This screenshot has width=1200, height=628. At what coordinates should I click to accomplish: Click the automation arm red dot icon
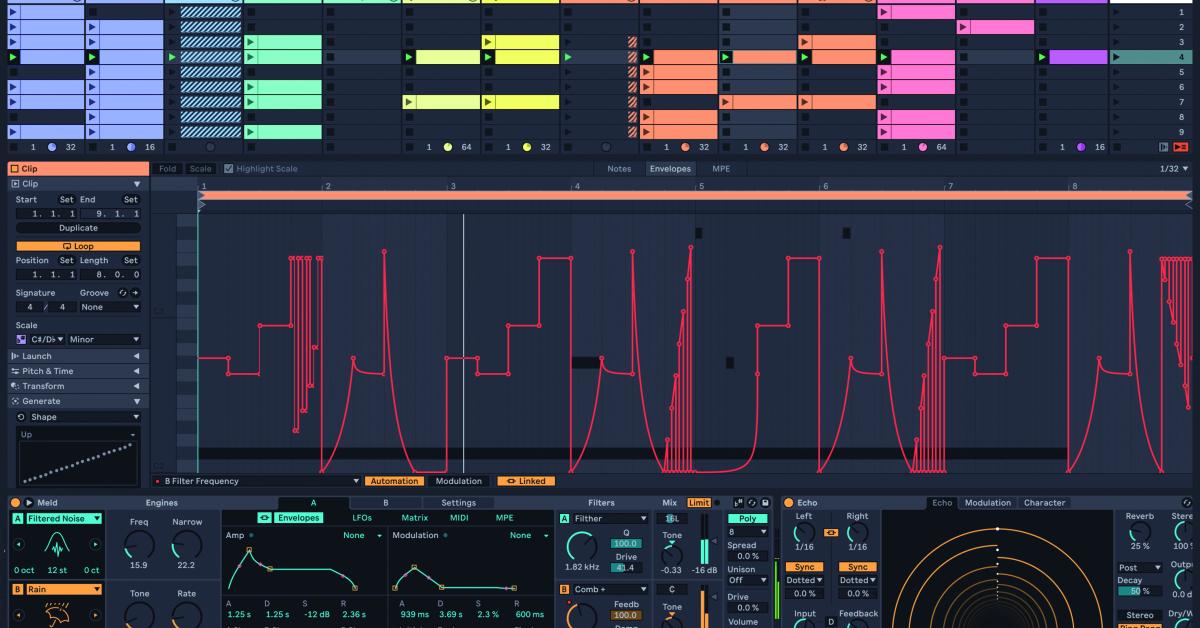click(x=158, y=481)
